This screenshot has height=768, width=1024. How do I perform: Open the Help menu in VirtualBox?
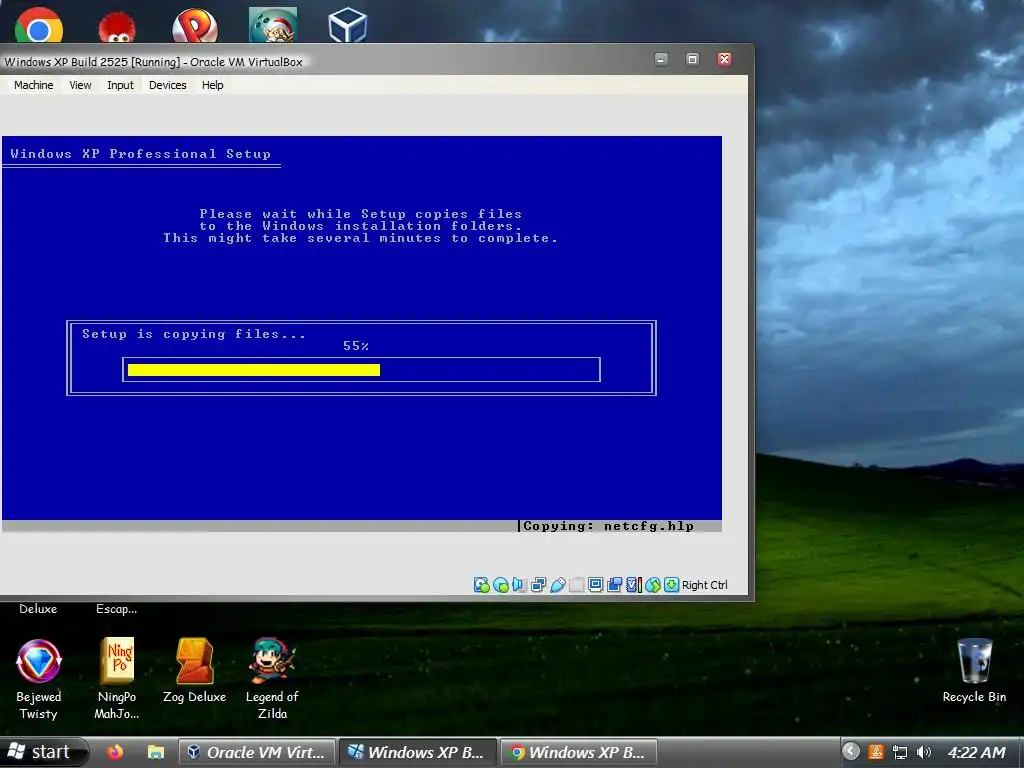(x=212, y=85)
